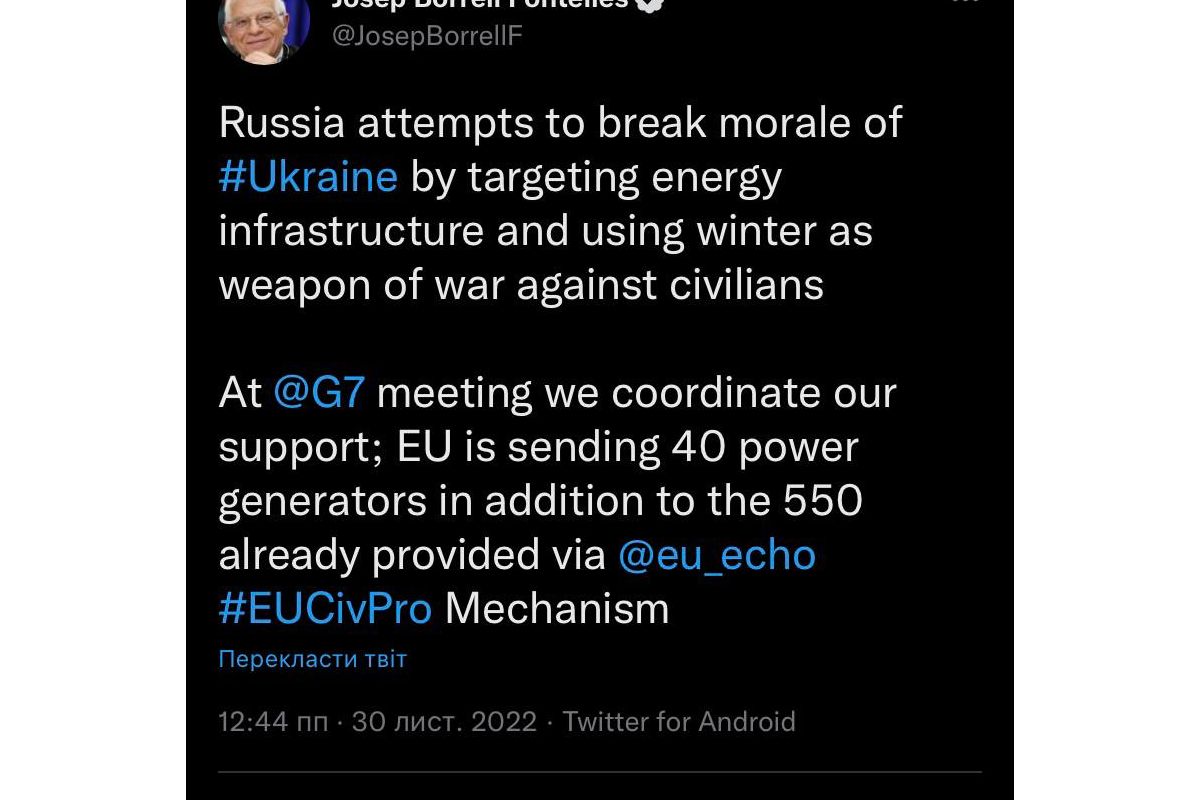
Task: Click the number "550" in the tweet
Action: point(822,501)
